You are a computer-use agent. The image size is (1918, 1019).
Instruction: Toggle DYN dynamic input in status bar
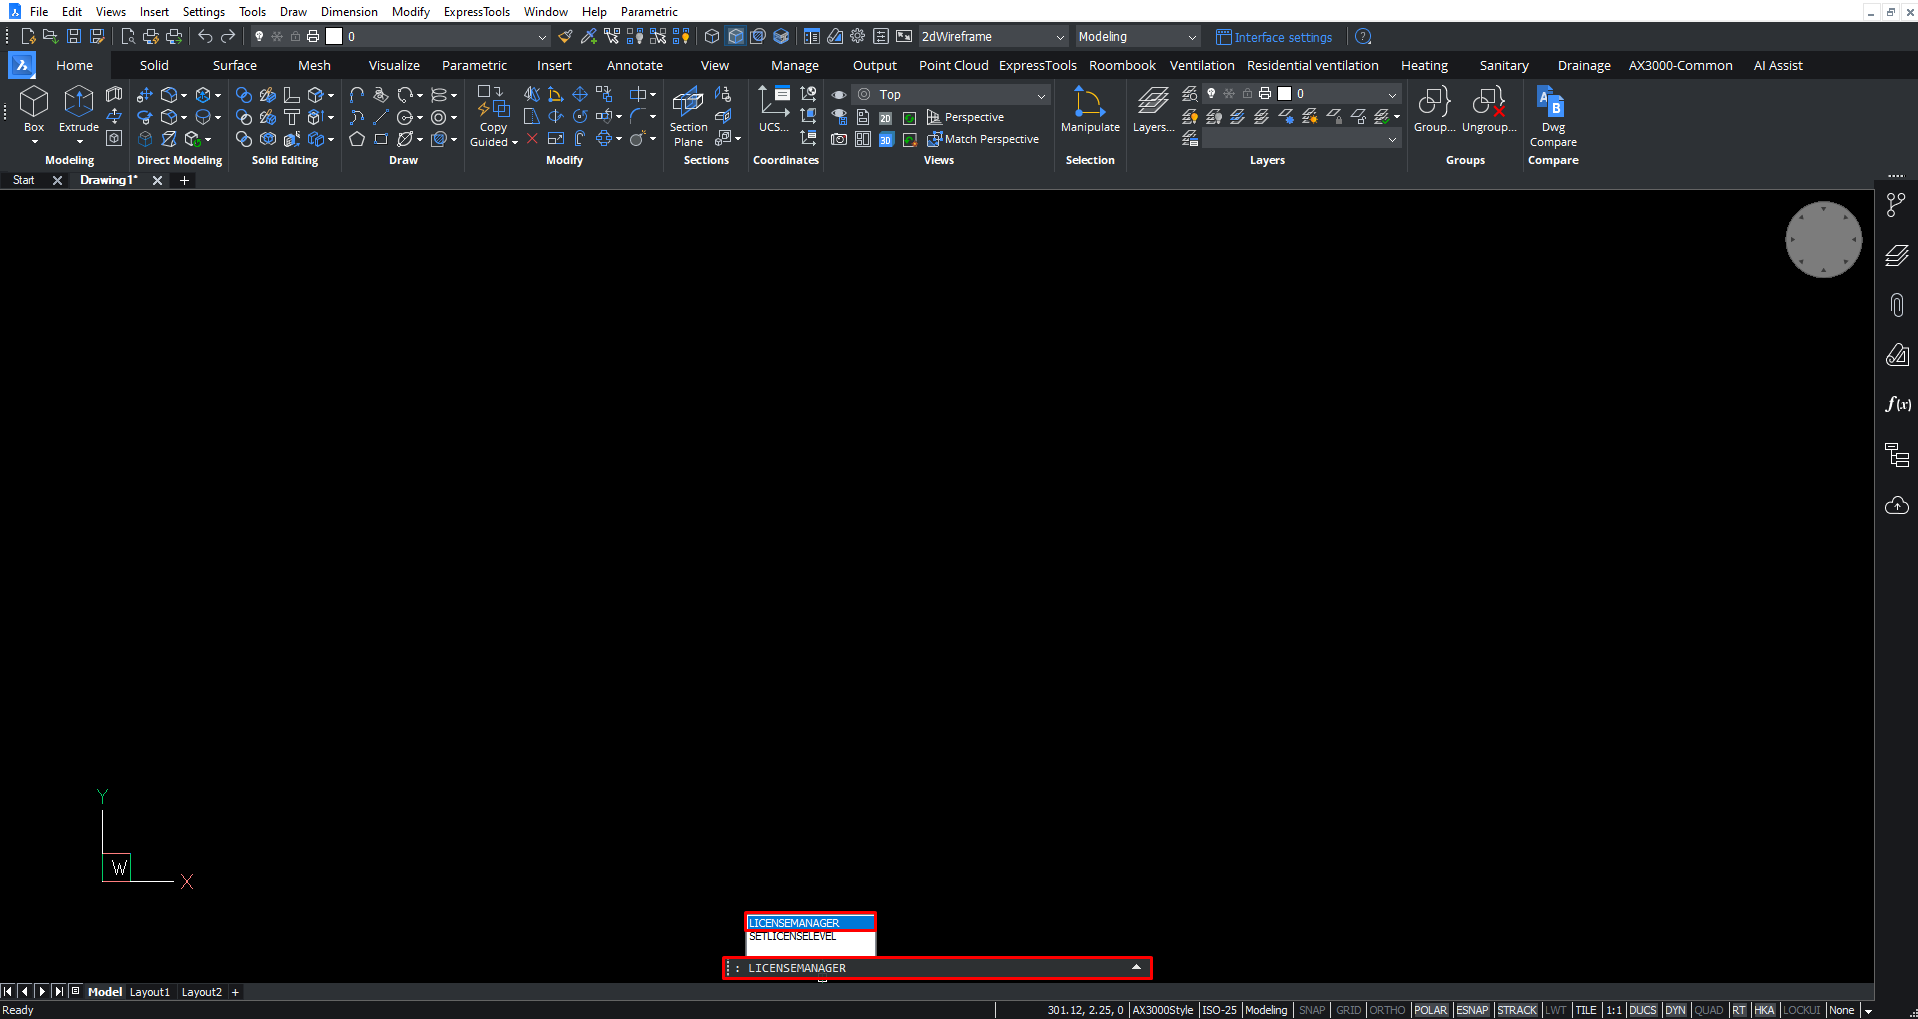coord(1675,1010)
